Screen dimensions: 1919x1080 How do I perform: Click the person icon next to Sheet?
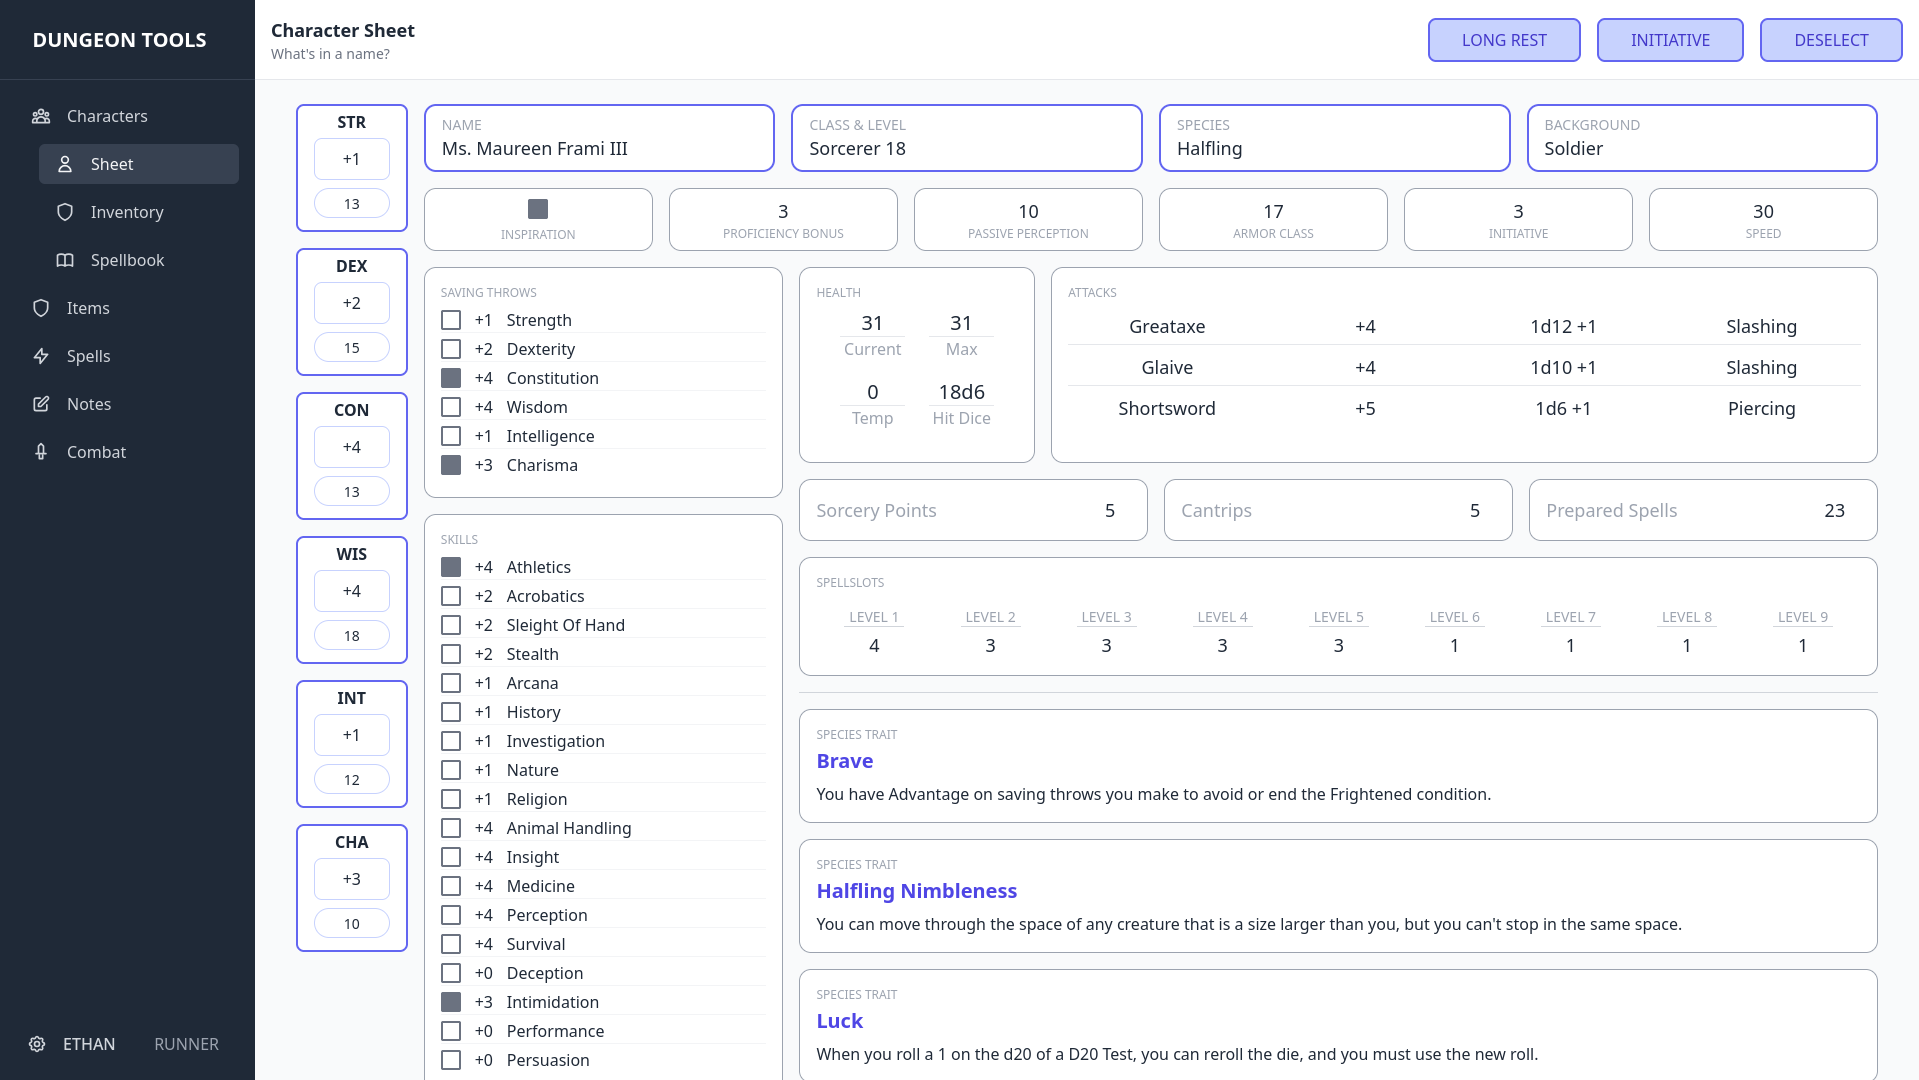click(x=65, y=164)
